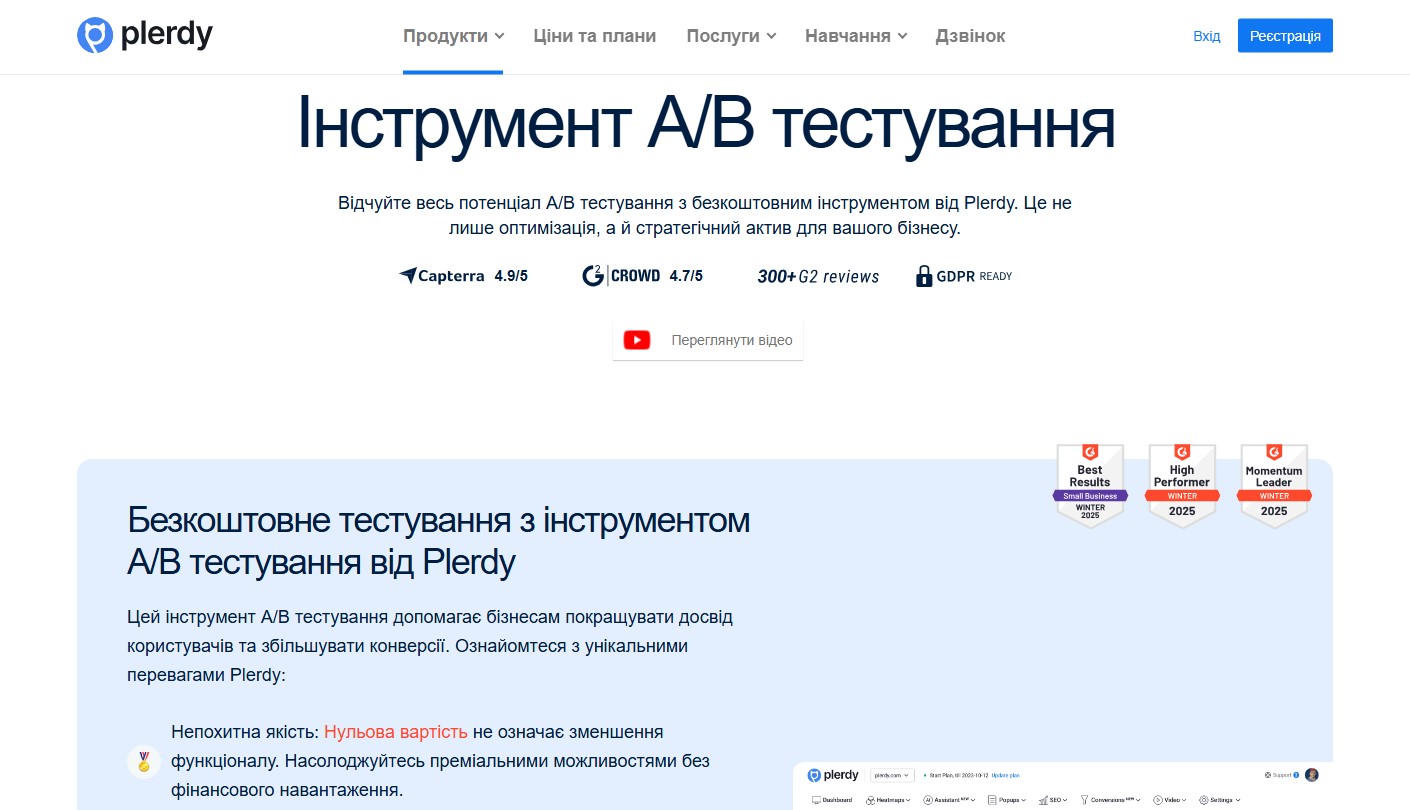Click the Plerdy logo inside the dashboard preview
Viewport: 1410px width, 810px height.
point(833,775)
